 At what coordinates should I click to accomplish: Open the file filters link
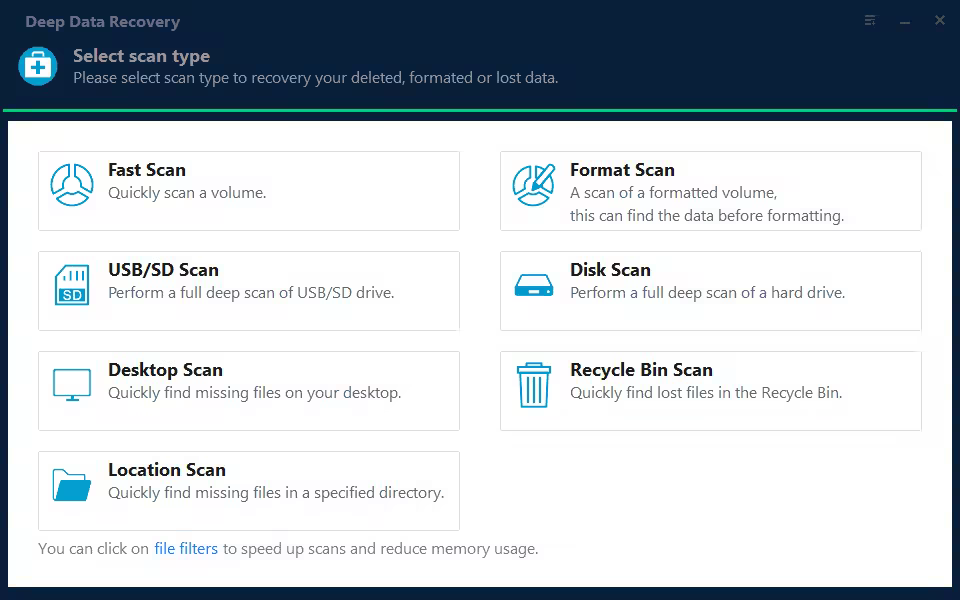pos(186,548)
